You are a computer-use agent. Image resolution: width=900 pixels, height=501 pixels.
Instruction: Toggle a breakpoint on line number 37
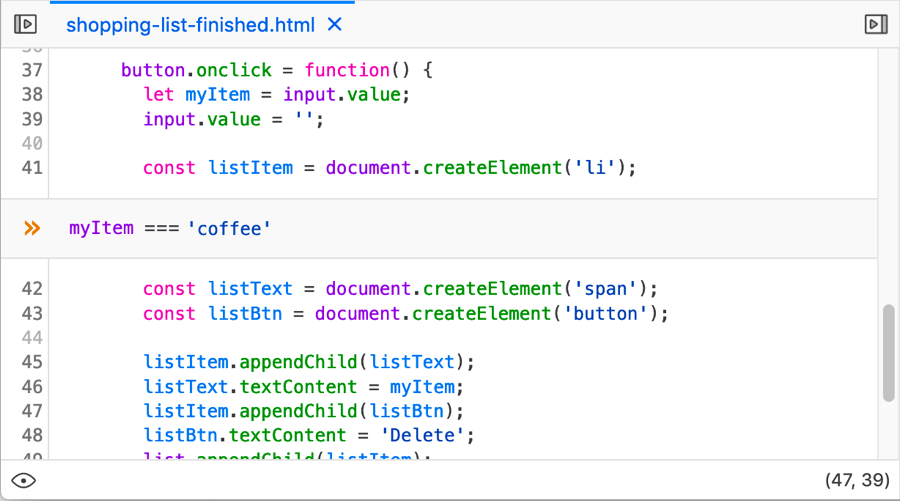32,70
